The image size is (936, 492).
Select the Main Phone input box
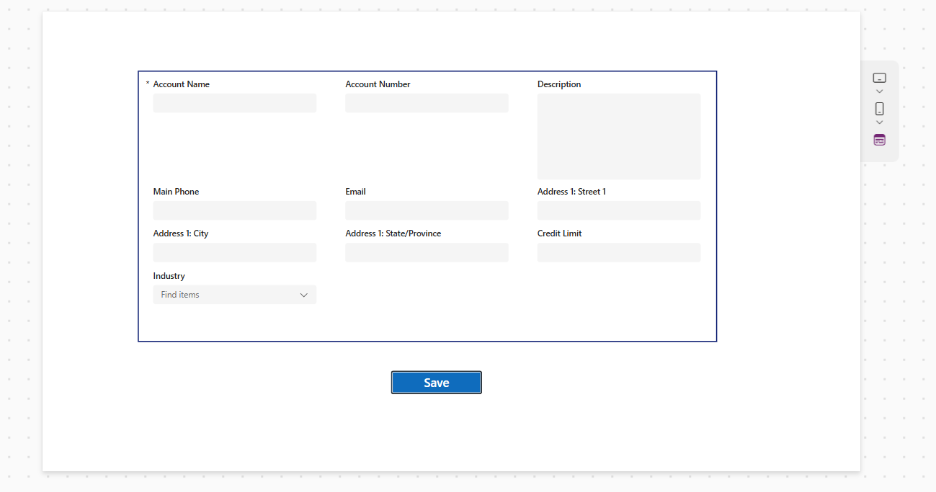point(234,211)
